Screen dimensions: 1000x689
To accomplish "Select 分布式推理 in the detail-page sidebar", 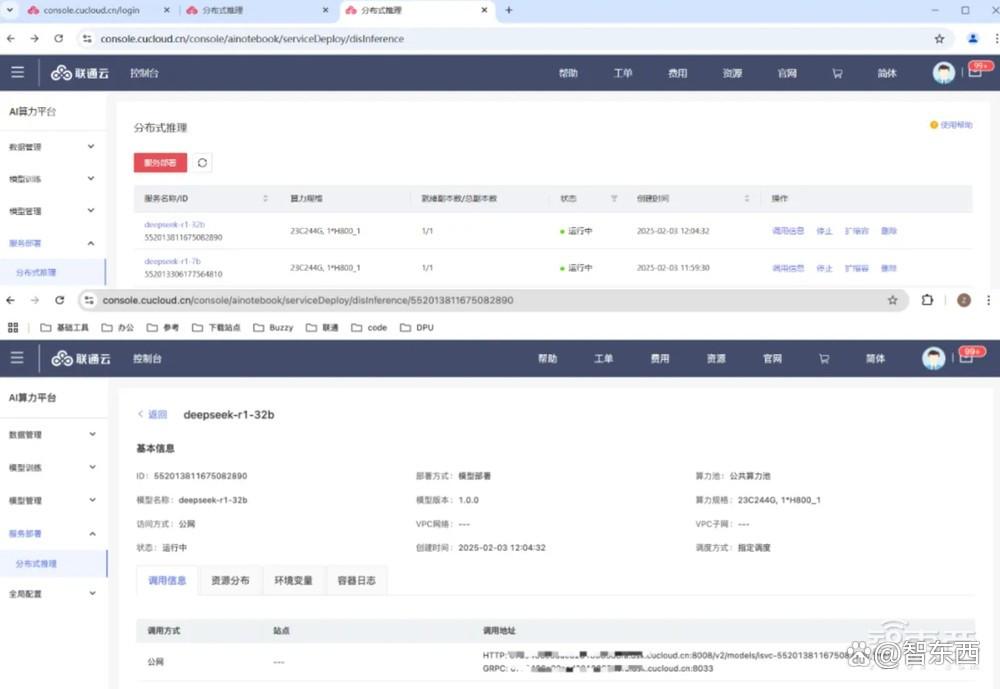I will pyautogui.click(x=36, y=563).
